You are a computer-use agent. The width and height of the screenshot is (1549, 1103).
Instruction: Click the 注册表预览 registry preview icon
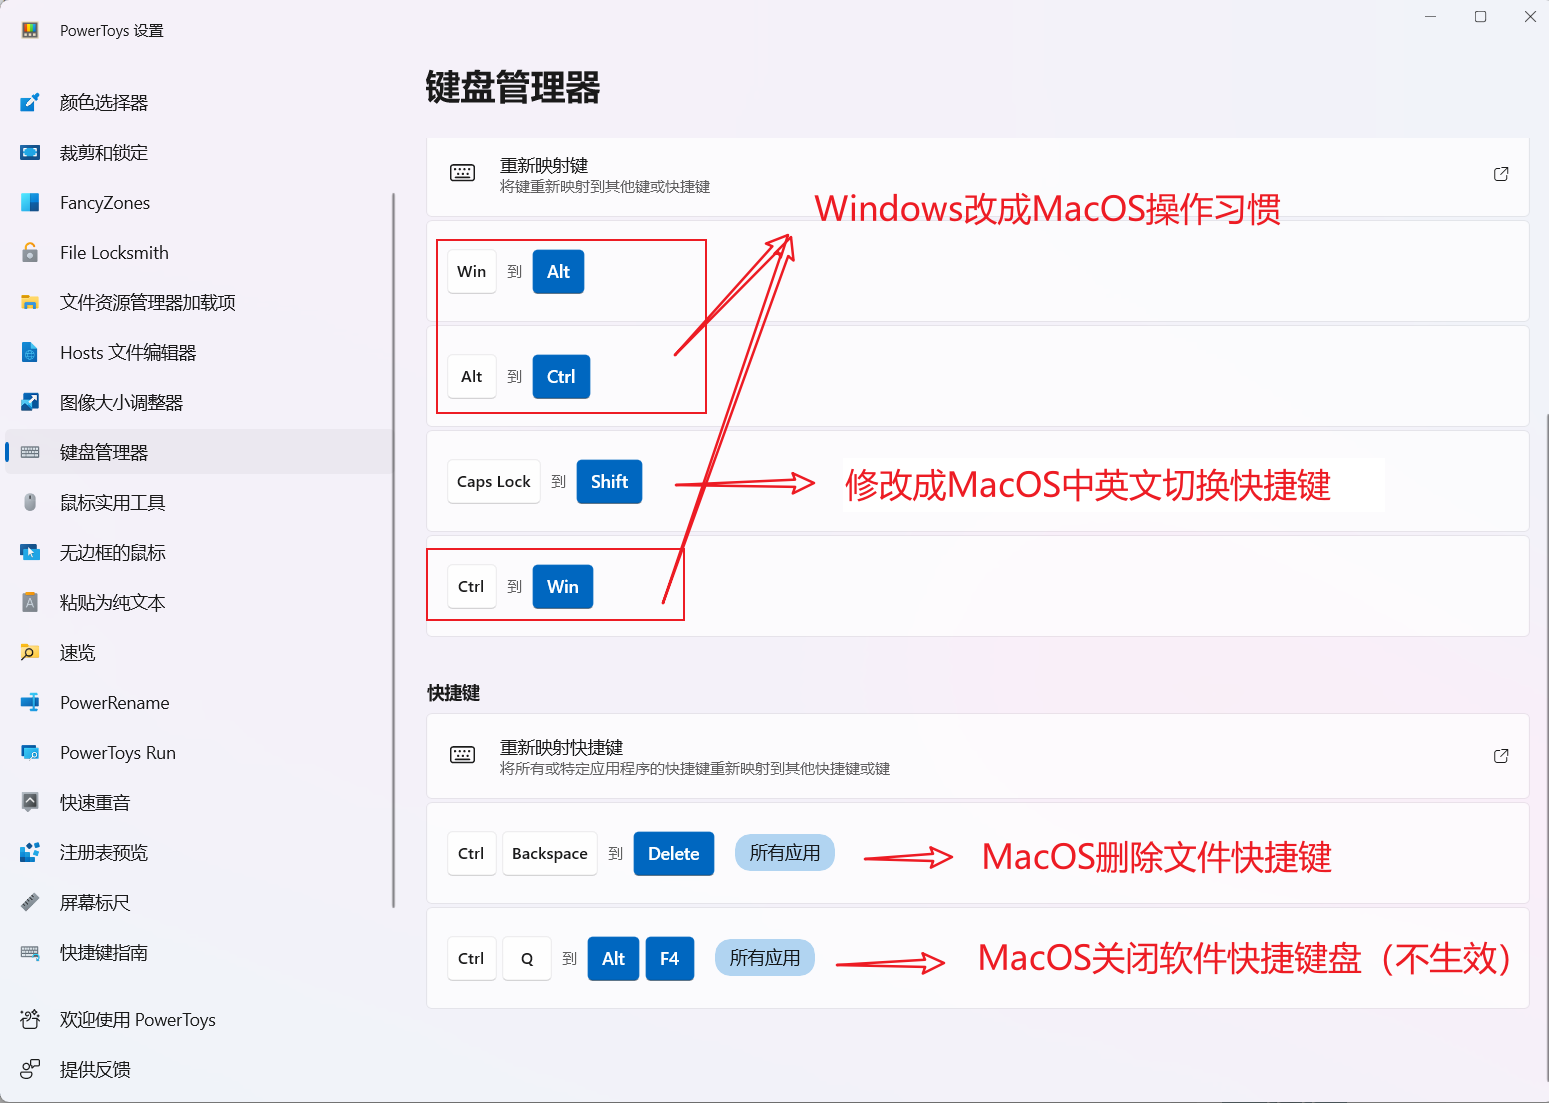pos(30,852)
